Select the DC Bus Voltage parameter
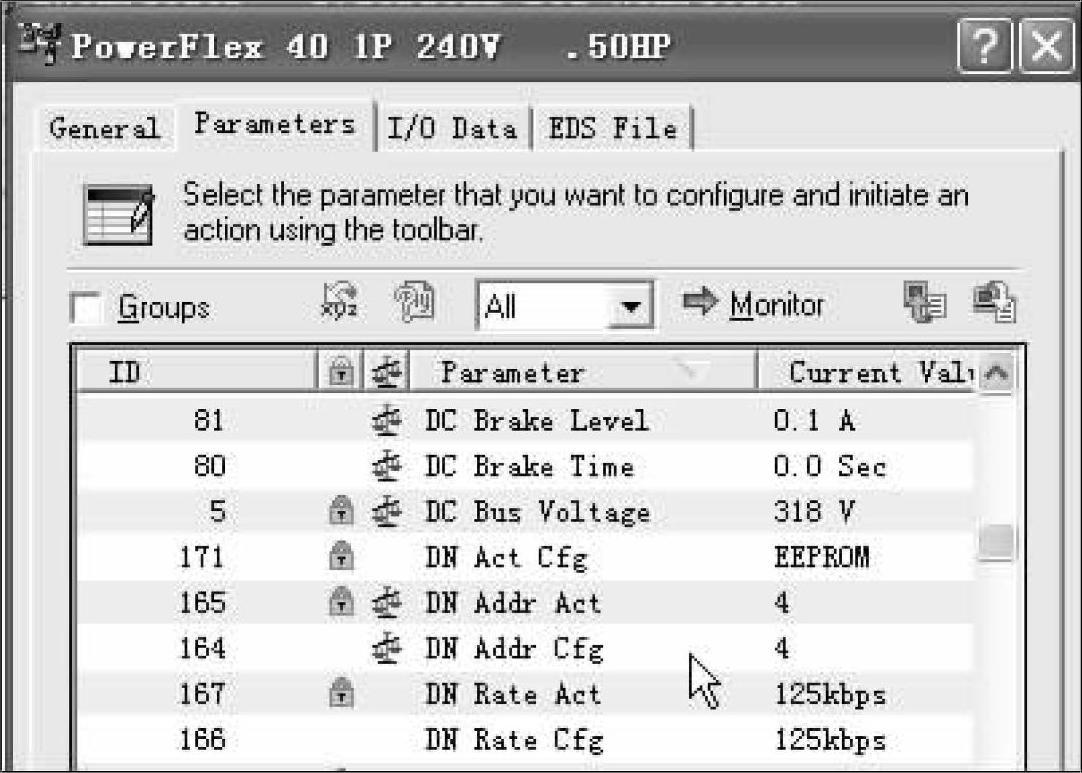 pyautogui.click(x=538, y=513)
